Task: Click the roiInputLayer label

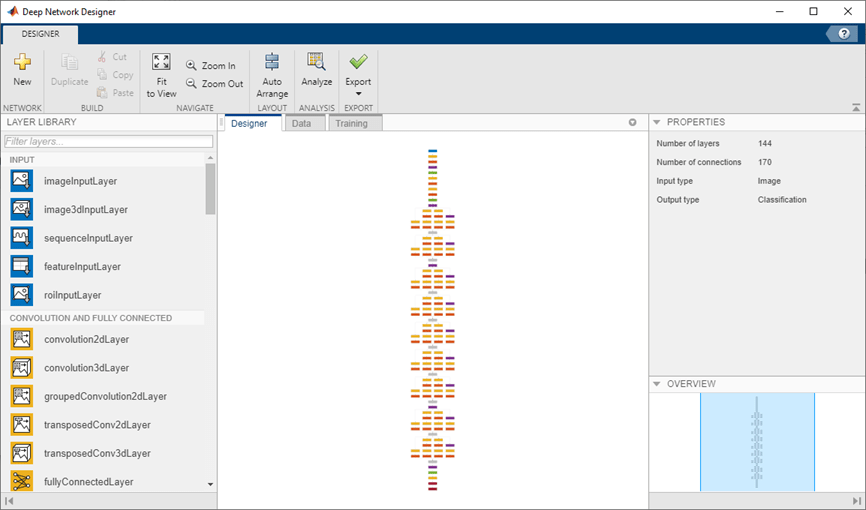Action: tap(73, 295)
